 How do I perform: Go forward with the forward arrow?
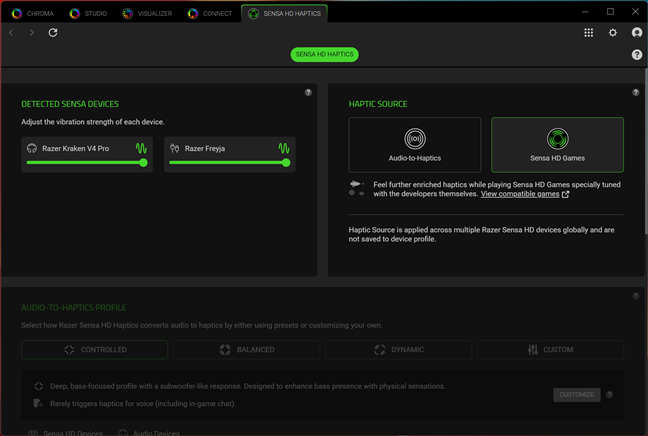point(31,33)
